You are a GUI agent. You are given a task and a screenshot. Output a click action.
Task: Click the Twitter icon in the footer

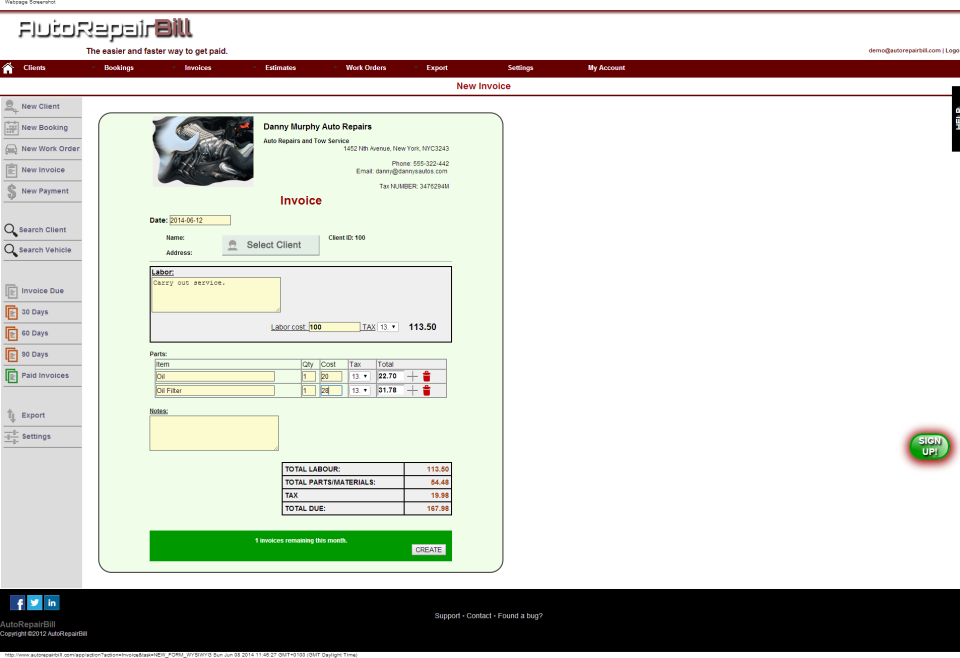34,602
